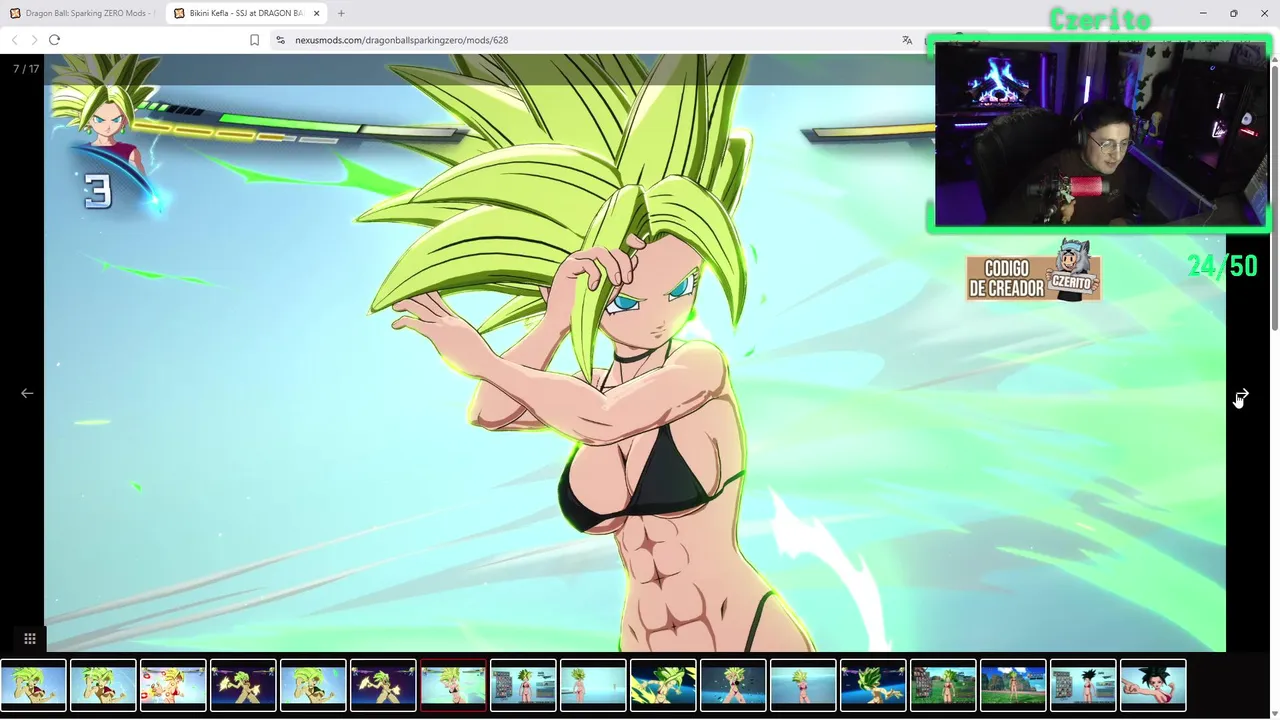Open the eighth gallery thumbnail
Viewport: 1280px width, 720px height.
tap(523, 685)
